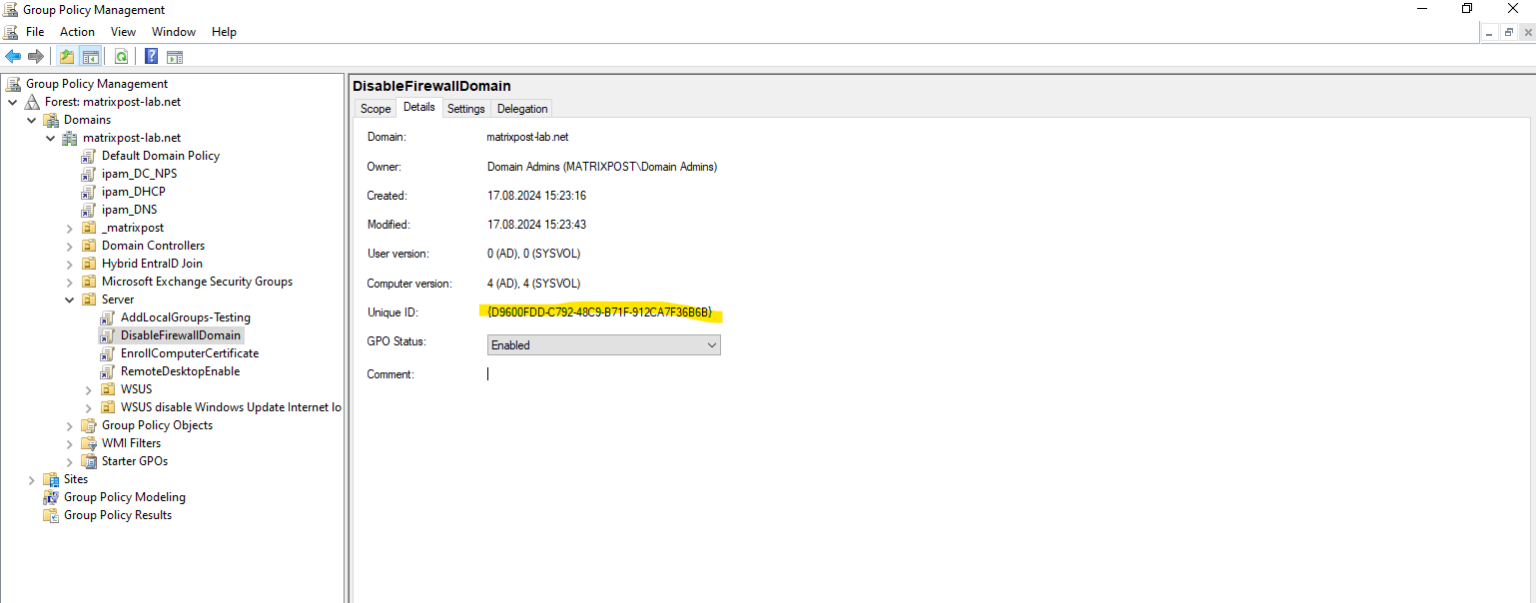The height and width of the screenshot is (603, 1536).
Task: Toggle Show/Hide Action Pane toolbar icon
Action: pyautogui.click(x=175, y=56)
